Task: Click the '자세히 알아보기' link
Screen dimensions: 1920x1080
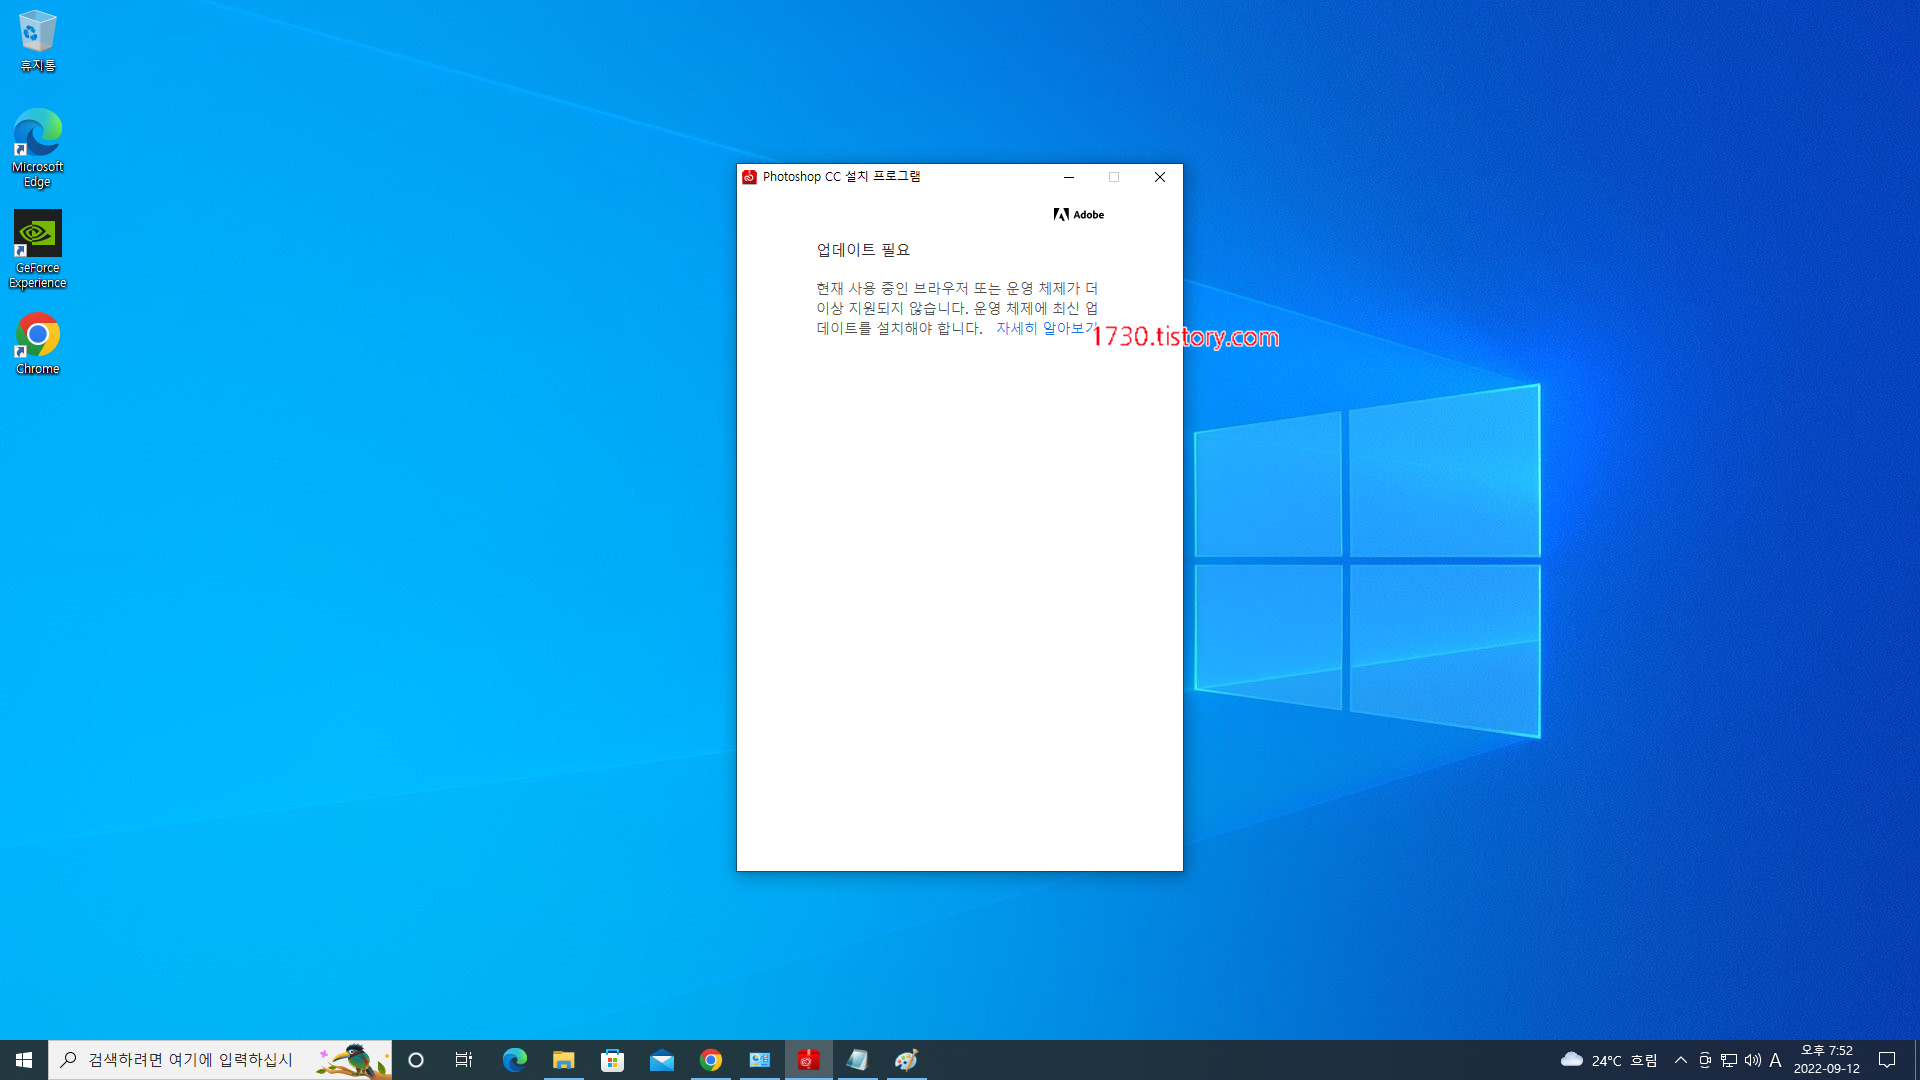Action: [1044, 328]
